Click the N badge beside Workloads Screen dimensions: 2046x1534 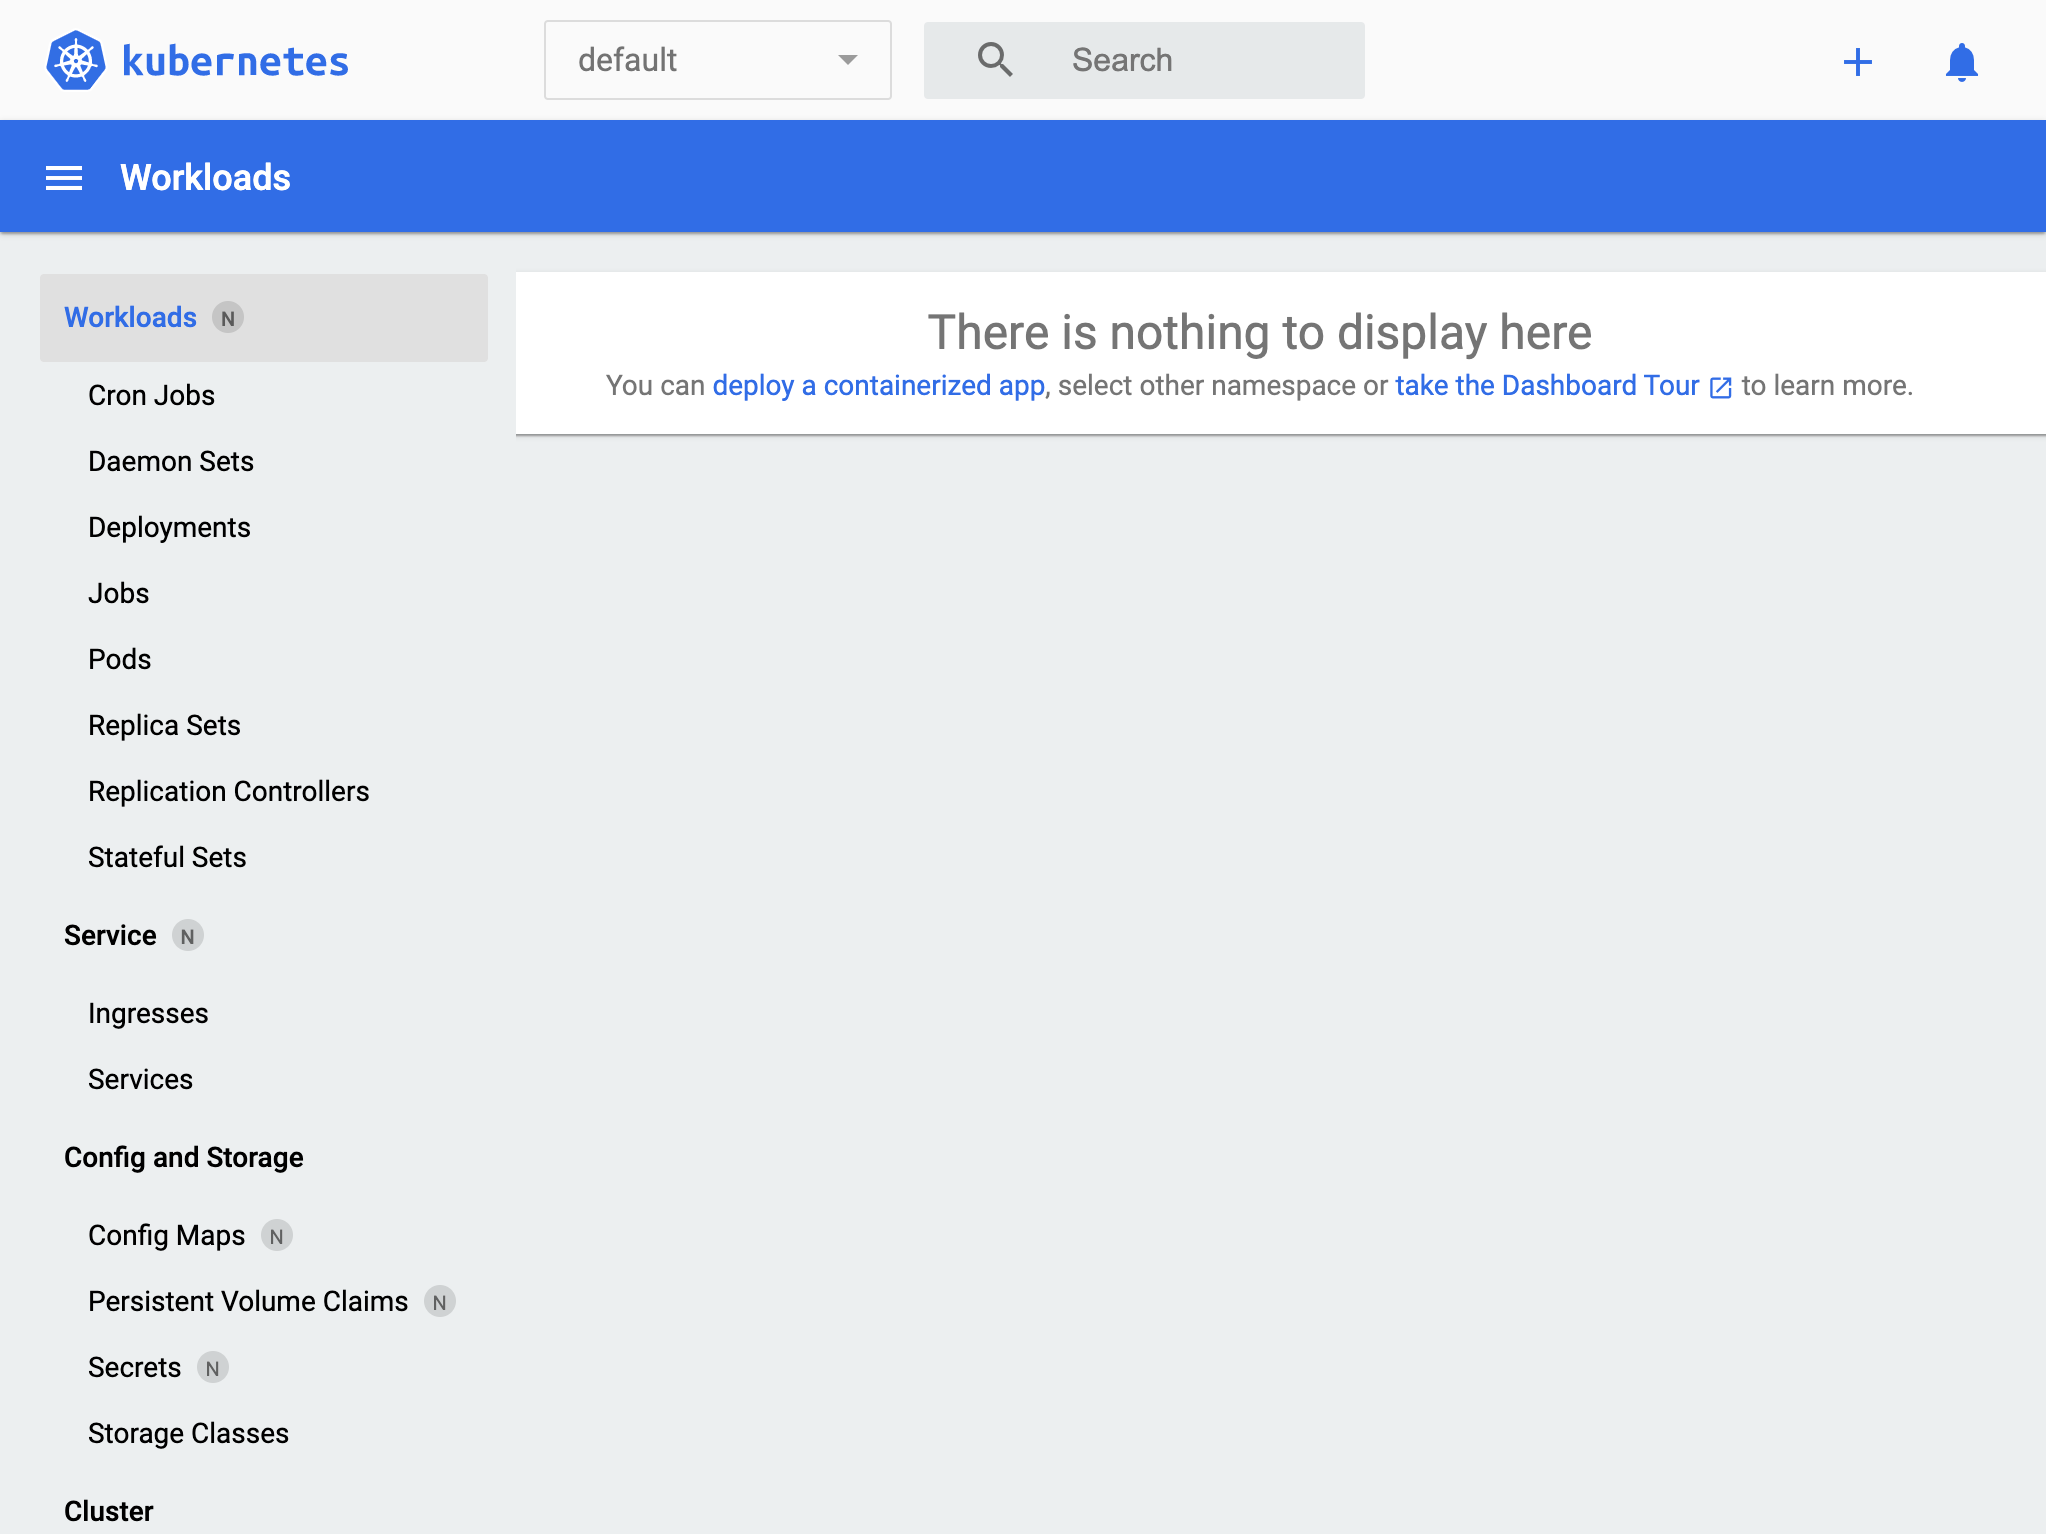pyautogui.click(x=228, y=318)
